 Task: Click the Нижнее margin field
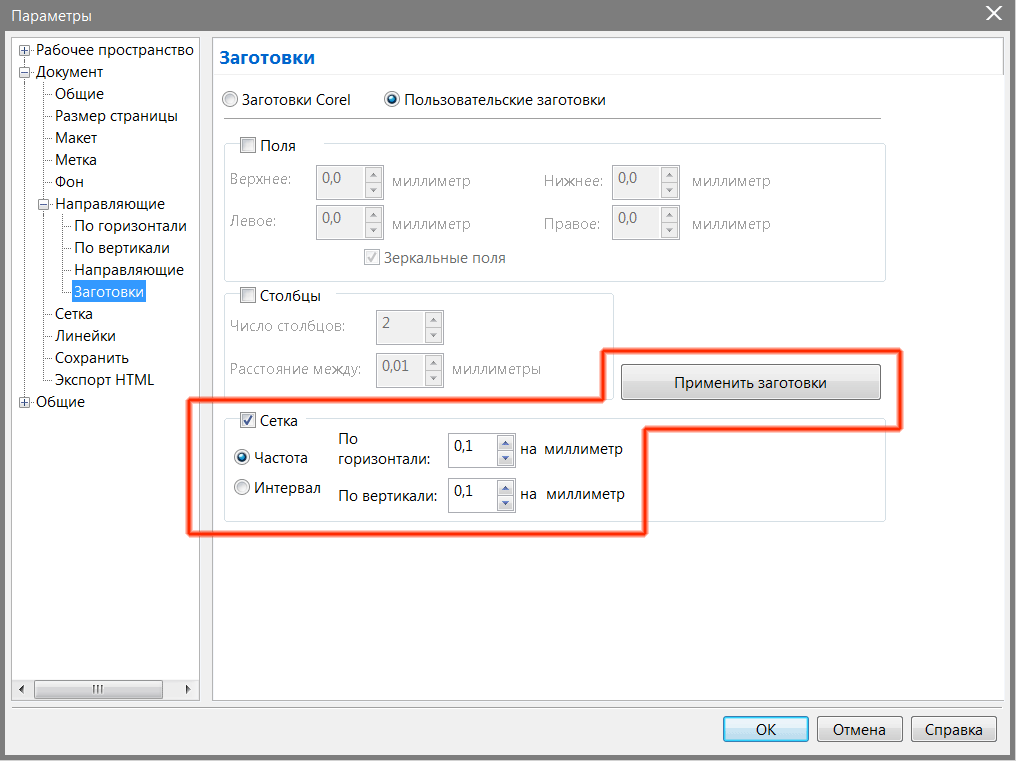point(637,182)
